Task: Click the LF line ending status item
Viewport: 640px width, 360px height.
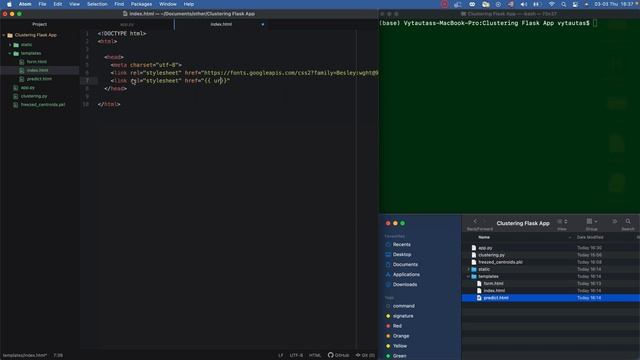Action: coord(280,355)
